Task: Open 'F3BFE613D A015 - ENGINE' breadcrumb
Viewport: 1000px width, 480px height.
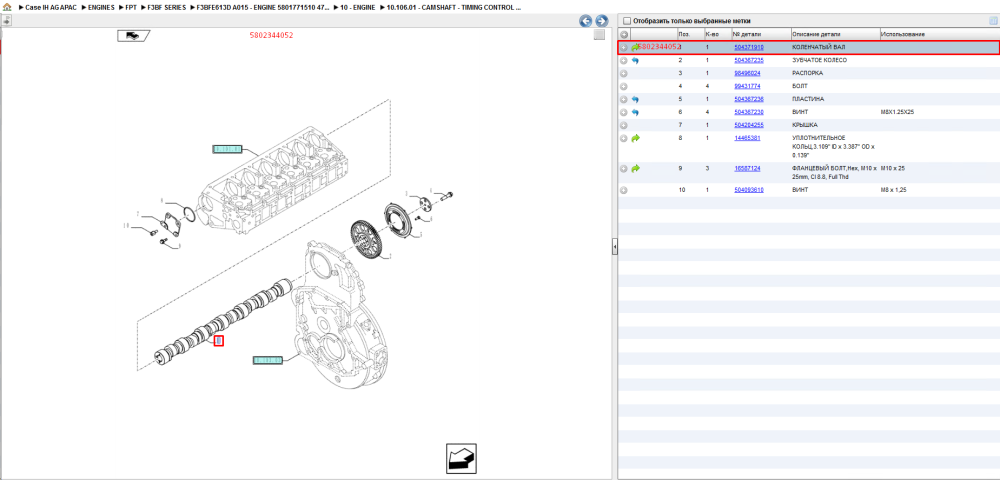Action: pos(263,7)
